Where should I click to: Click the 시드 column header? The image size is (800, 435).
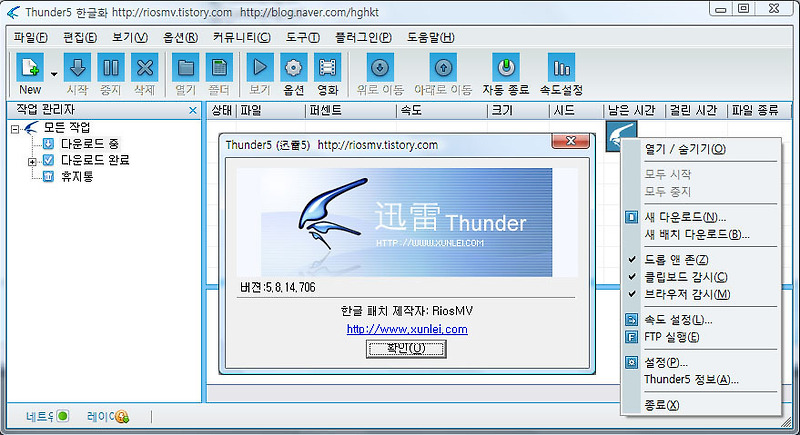[576, 110]
